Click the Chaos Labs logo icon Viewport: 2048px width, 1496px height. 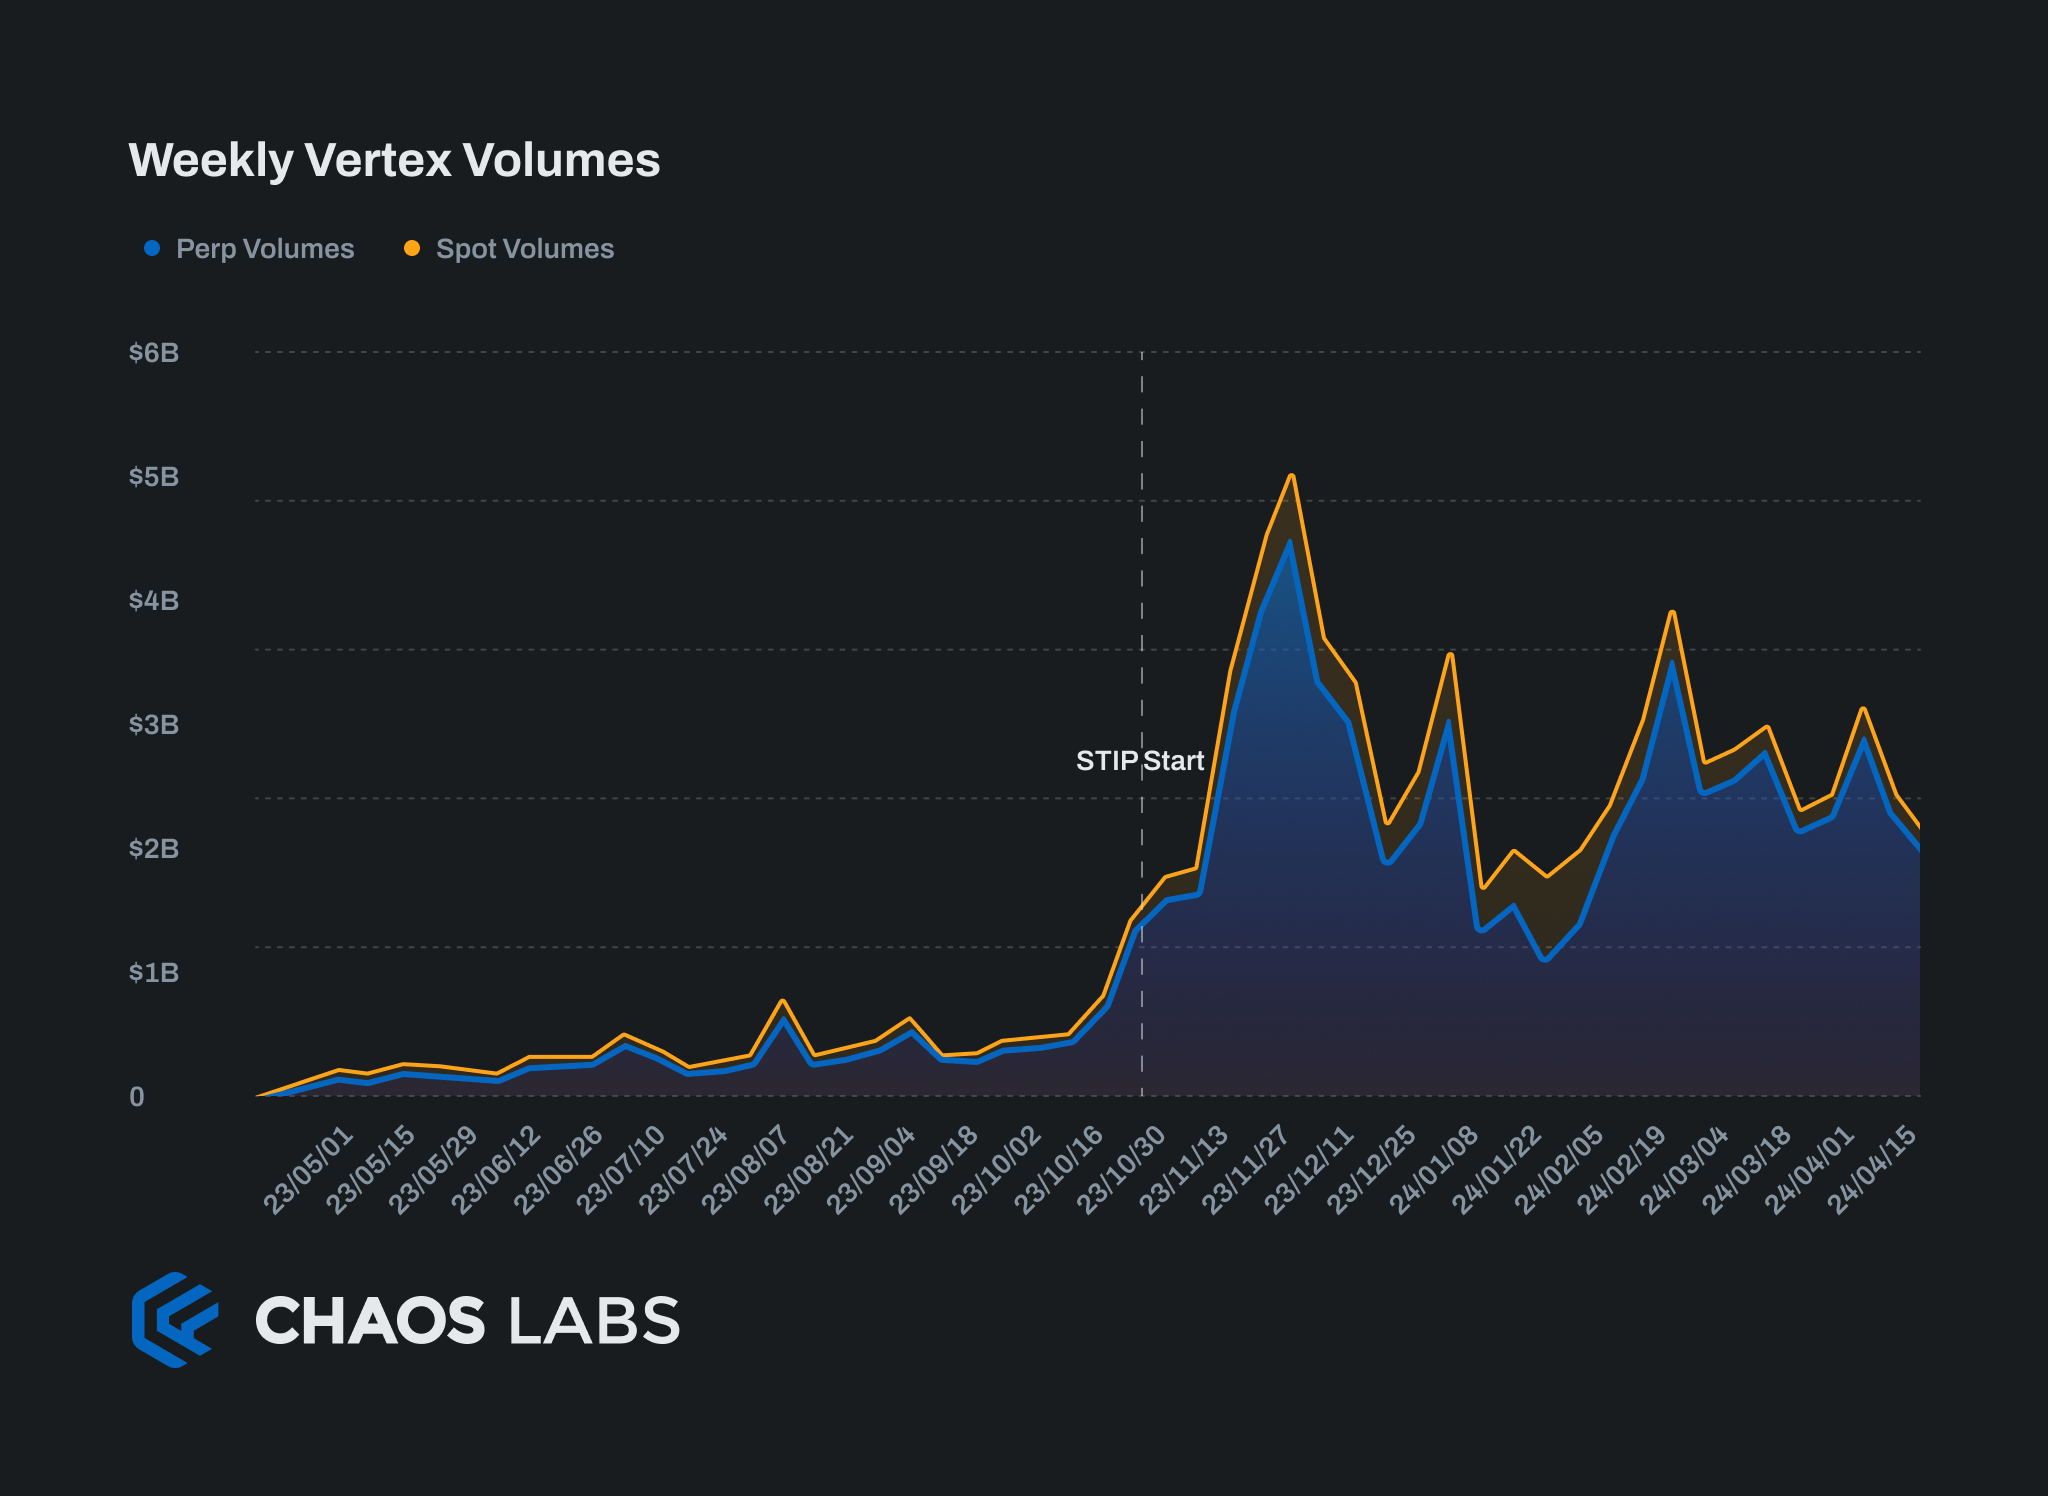point(175,1319)
